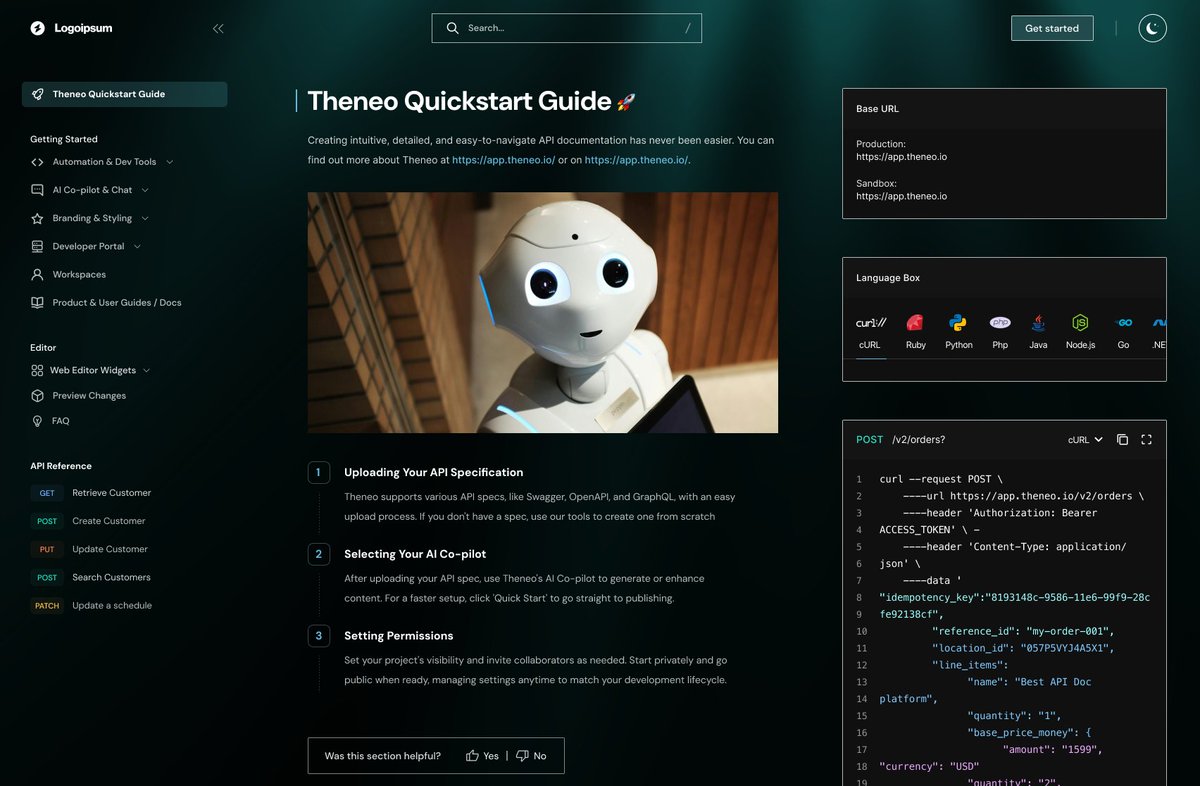The image size is (1200, 786).
Task: Click the 'Language Box' panel title
Action: (888, 278)
